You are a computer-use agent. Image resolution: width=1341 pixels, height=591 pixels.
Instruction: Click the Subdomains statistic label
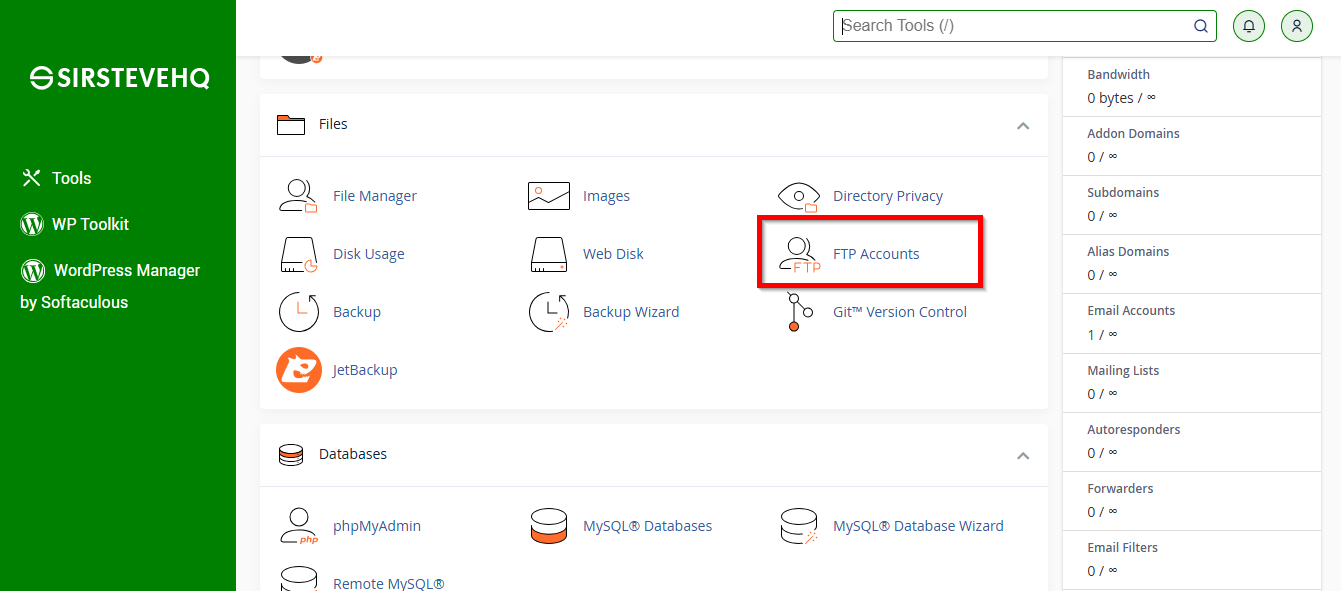point(1123,193)
